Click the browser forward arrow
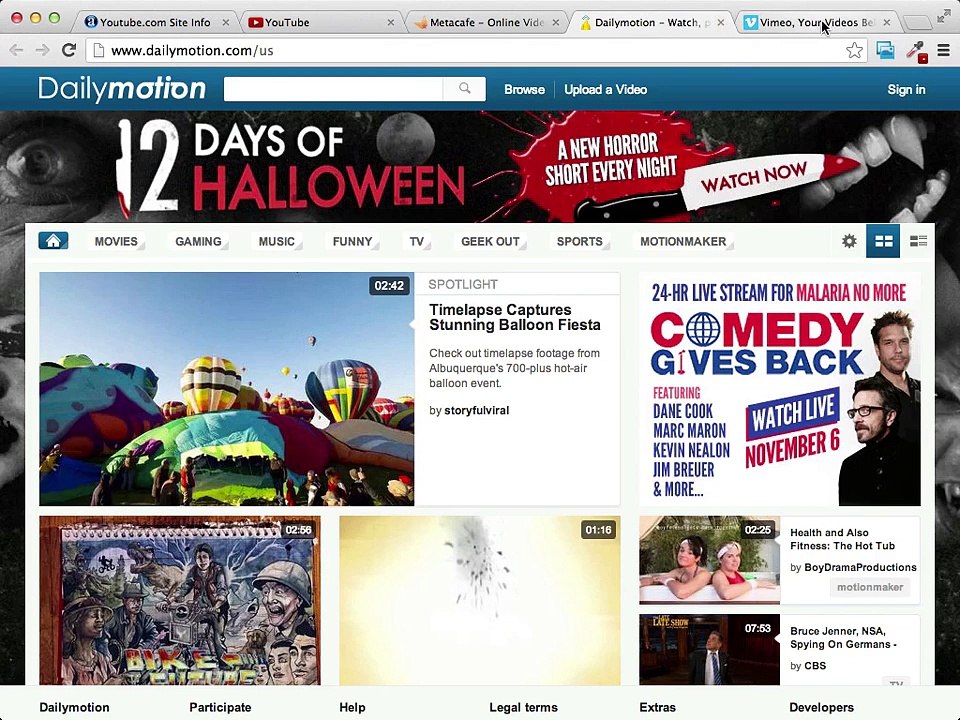Viewport: 960px width, 720px height. 42,50
